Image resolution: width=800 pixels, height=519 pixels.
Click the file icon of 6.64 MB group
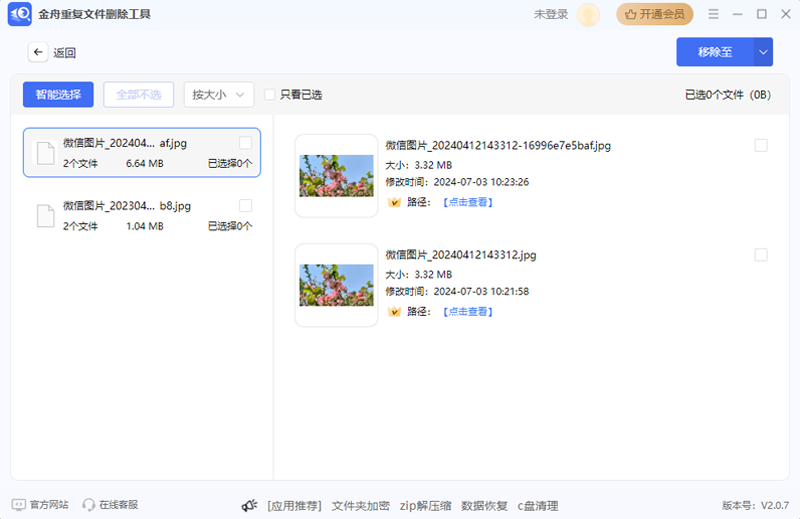(x=45, y=153)
